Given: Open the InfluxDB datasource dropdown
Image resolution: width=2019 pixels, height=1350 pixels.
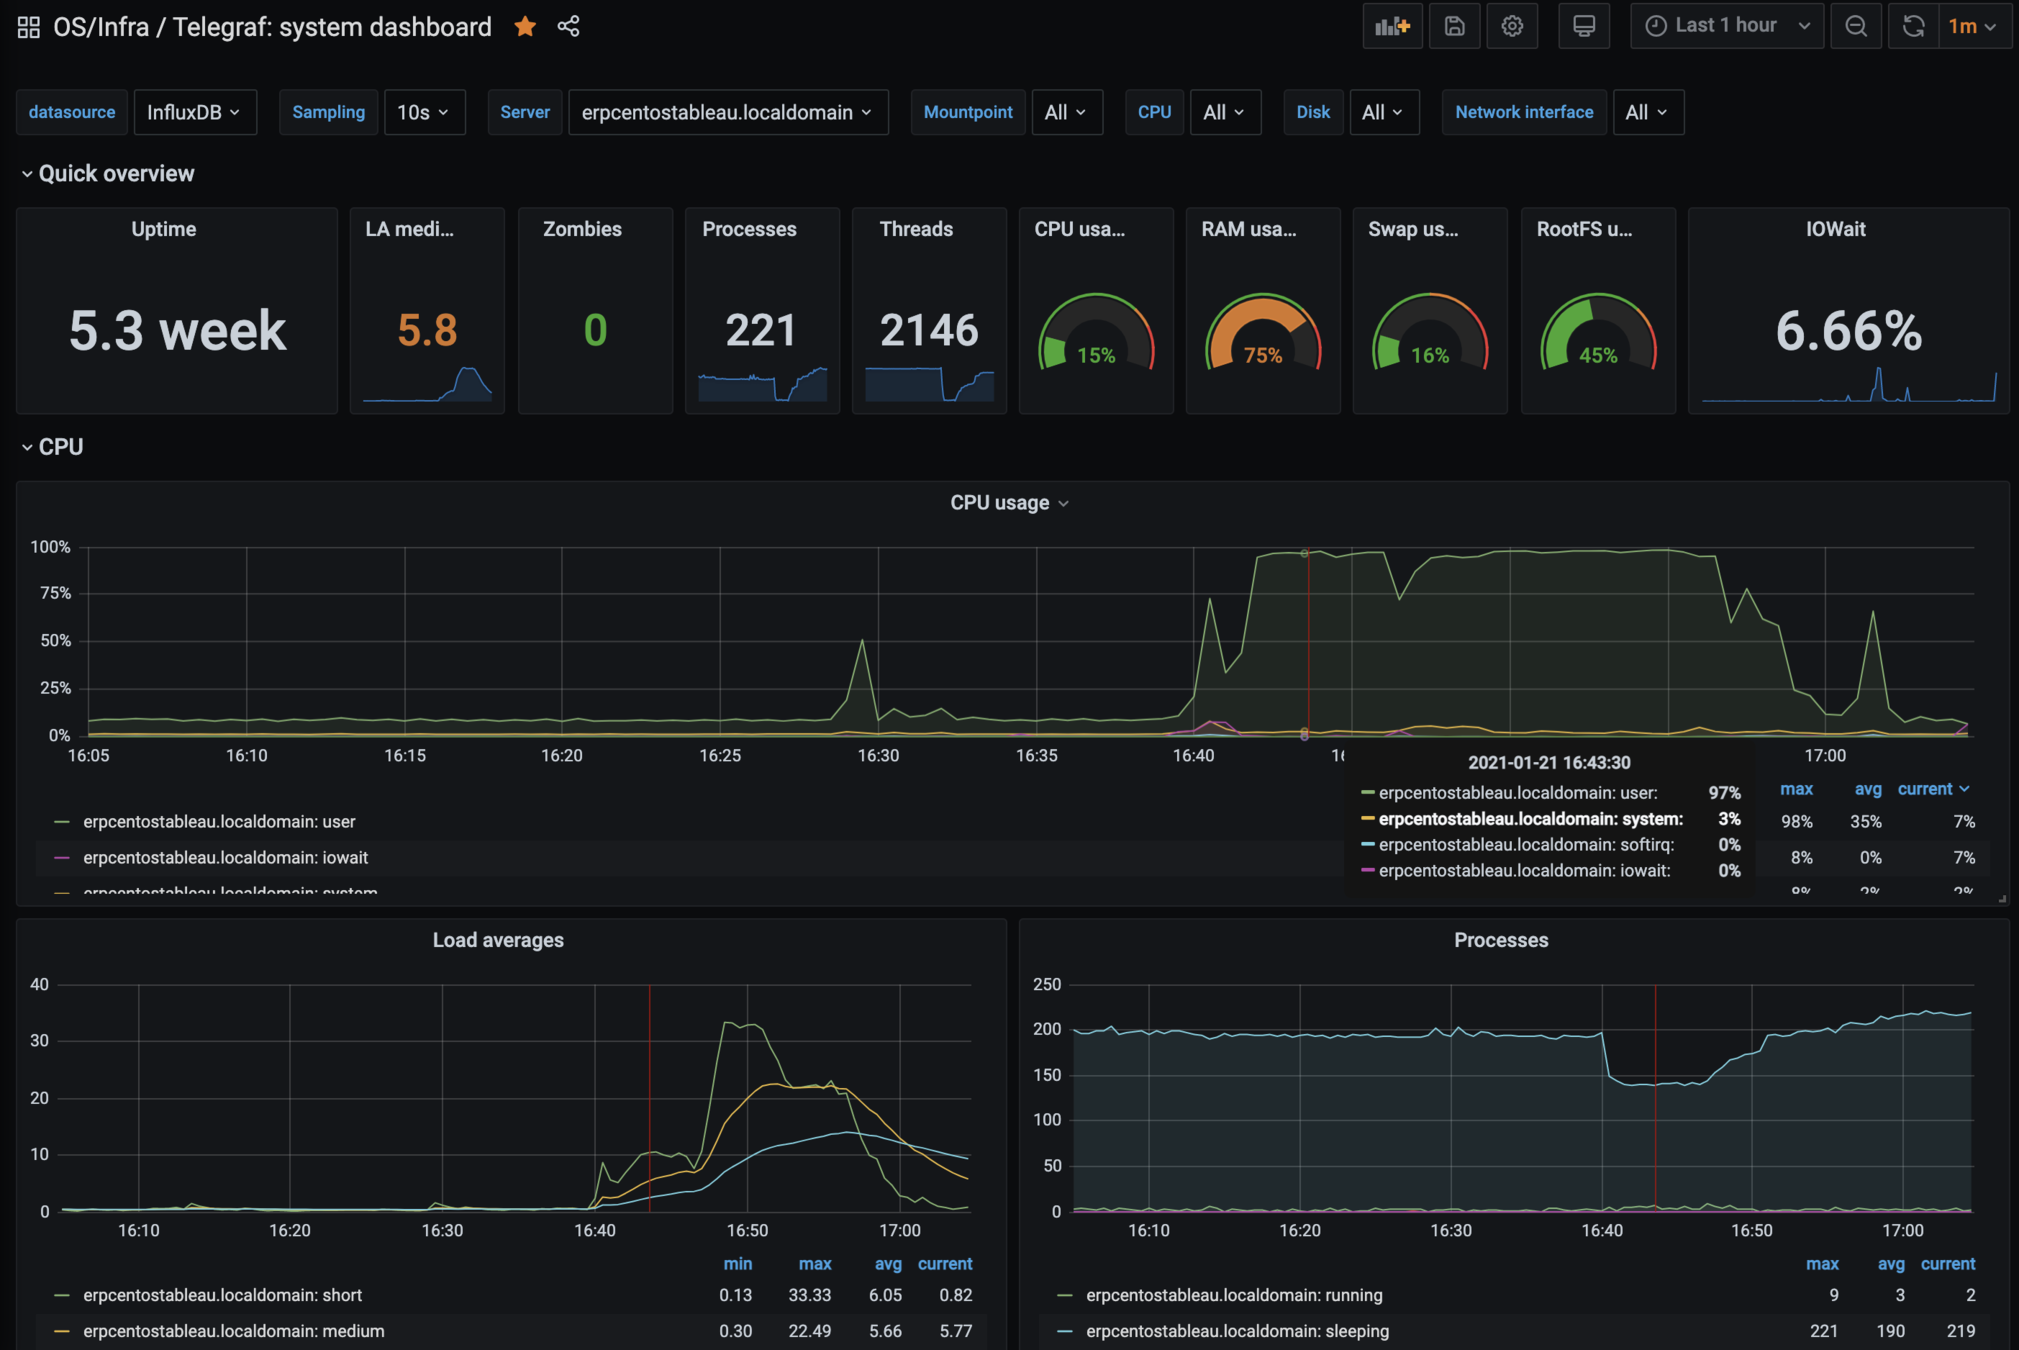Looking at the screenshot, I should tap(194, 112).
